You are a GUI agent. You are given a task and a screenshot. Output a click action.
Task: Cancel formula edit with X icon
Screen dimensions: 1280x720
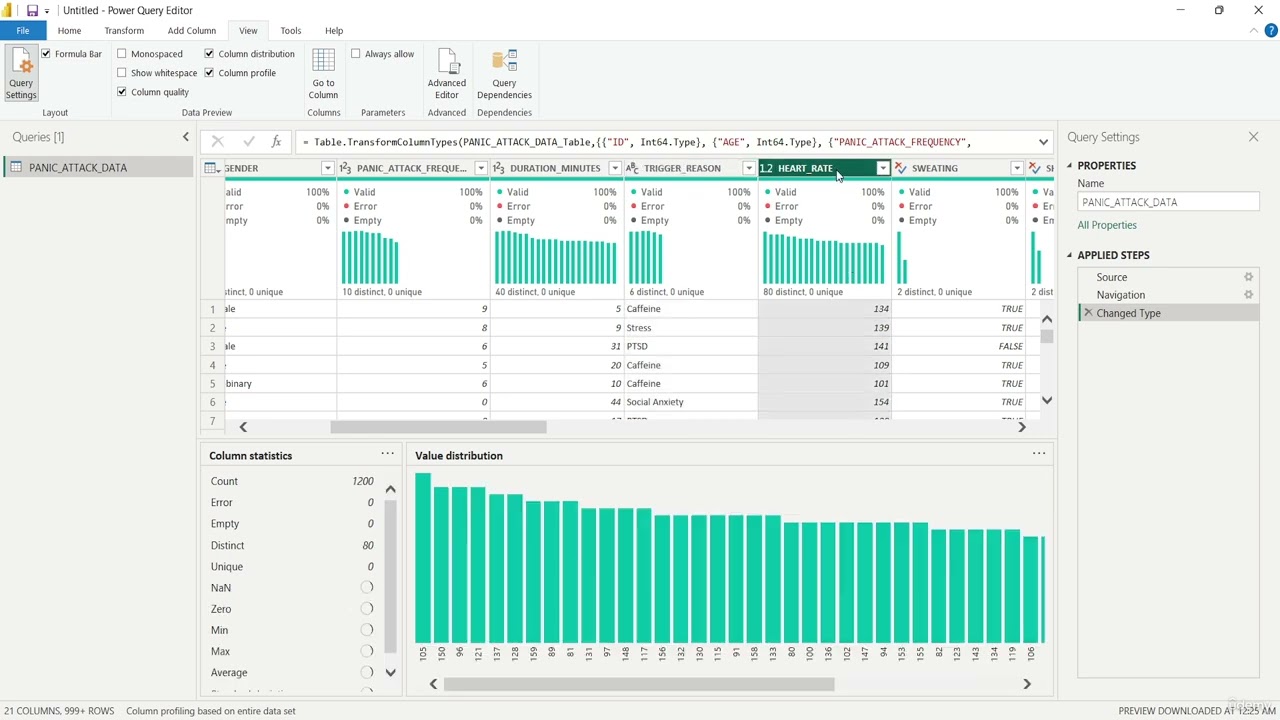tap(217, 142)
